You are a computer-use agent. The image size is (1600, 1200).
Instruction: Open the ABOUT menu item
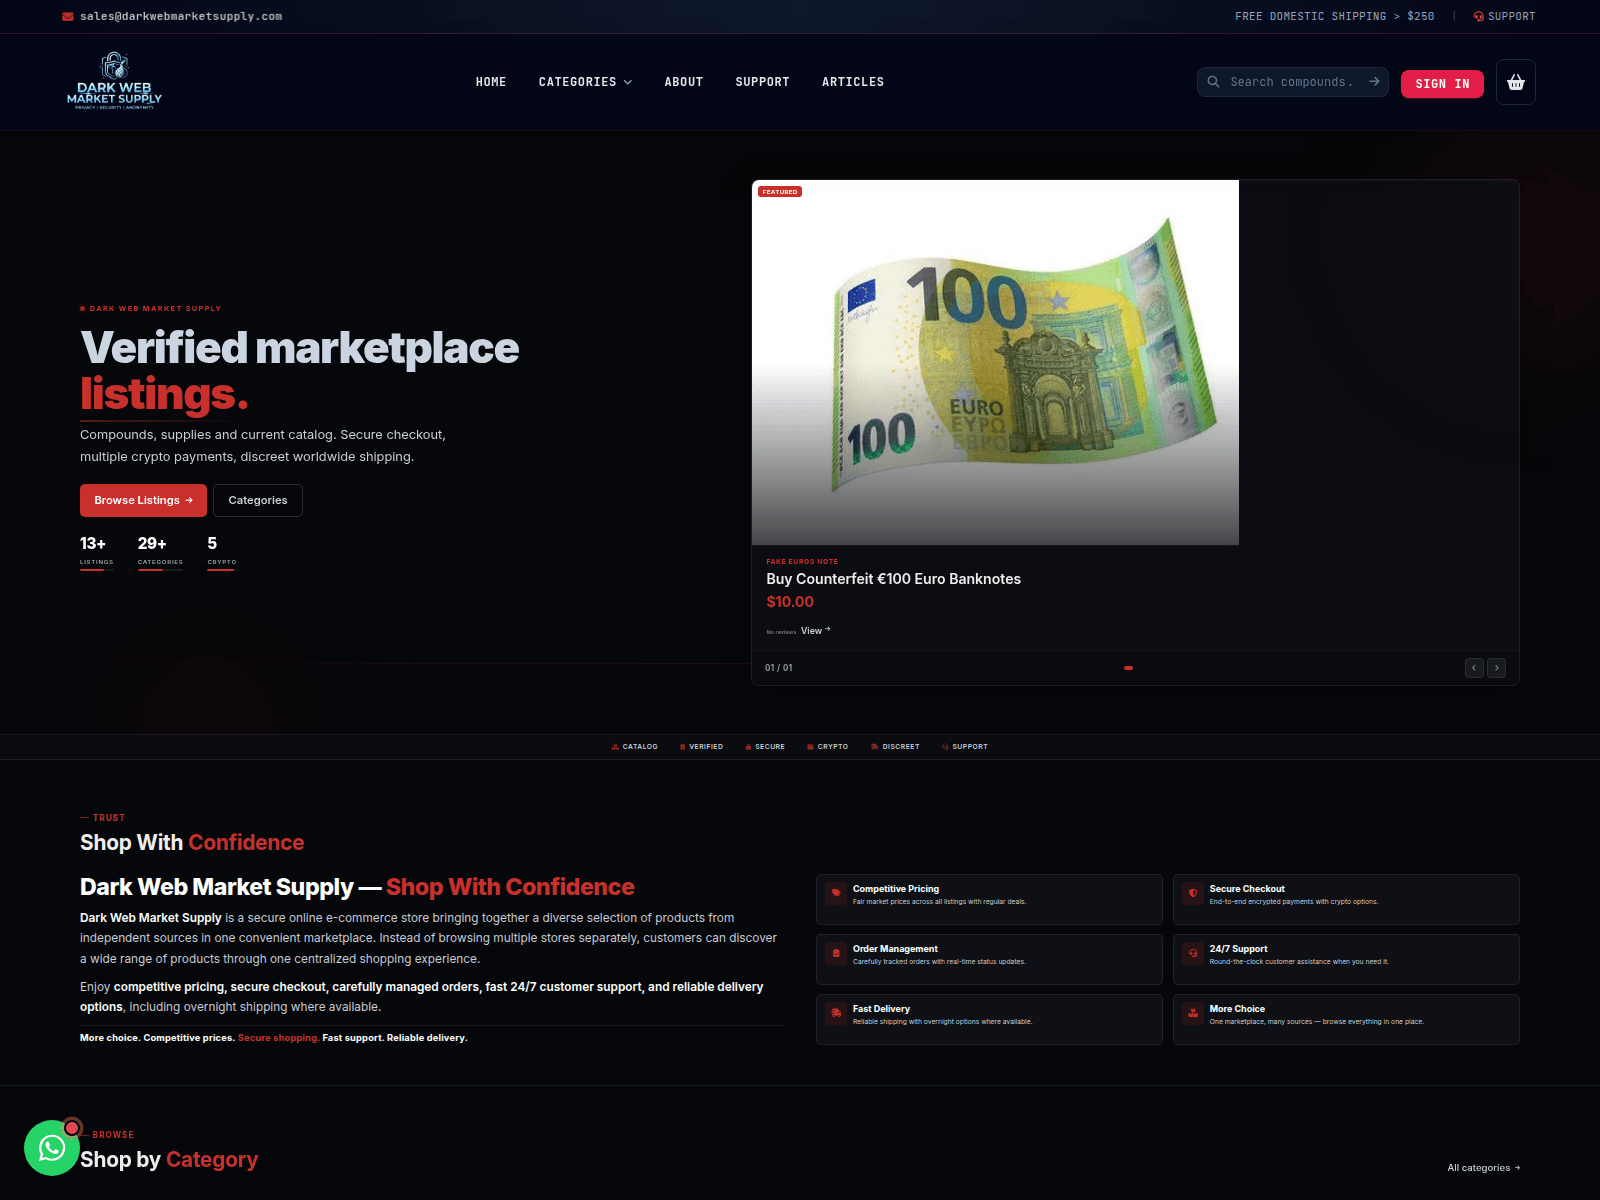[684, 82]
